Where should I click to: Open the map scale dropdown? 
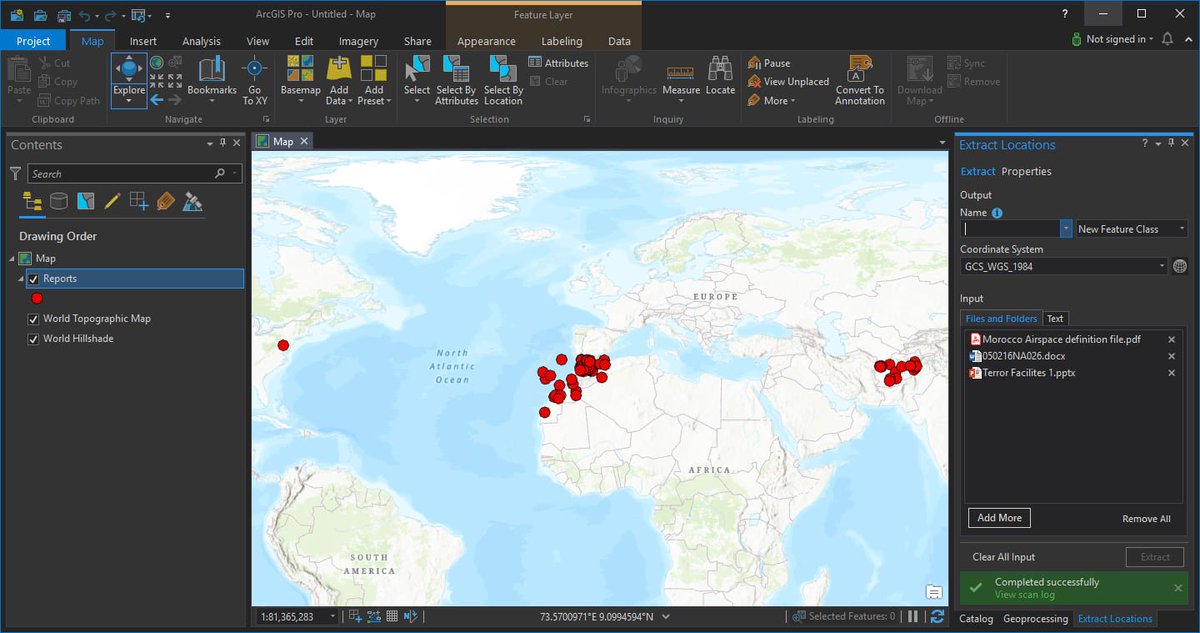pyautogui.click(x=333, y=617)
